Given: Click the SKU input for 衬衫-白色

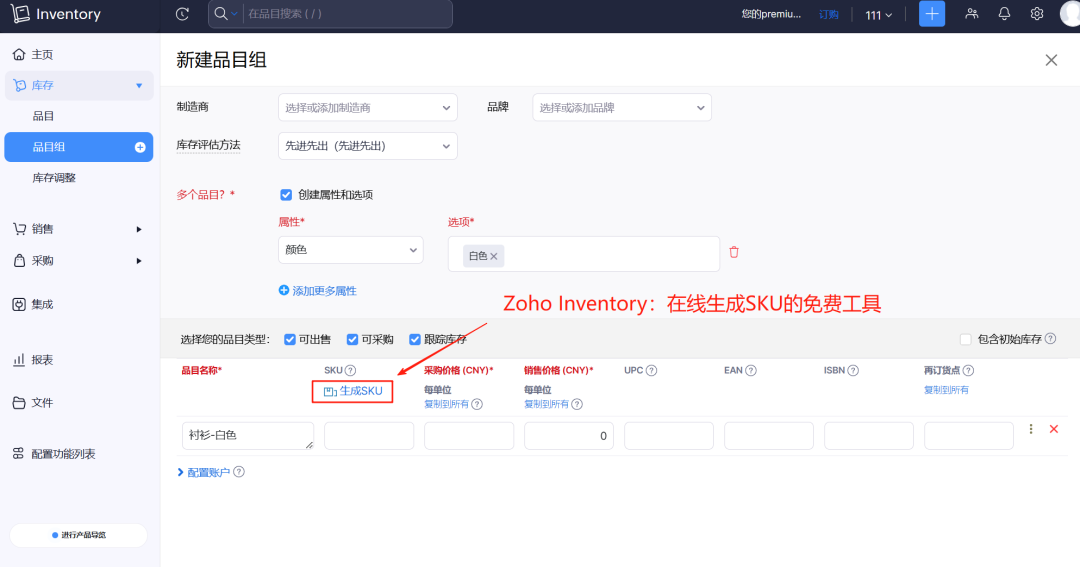Looking at the screenshot, I should coord(368,435).
